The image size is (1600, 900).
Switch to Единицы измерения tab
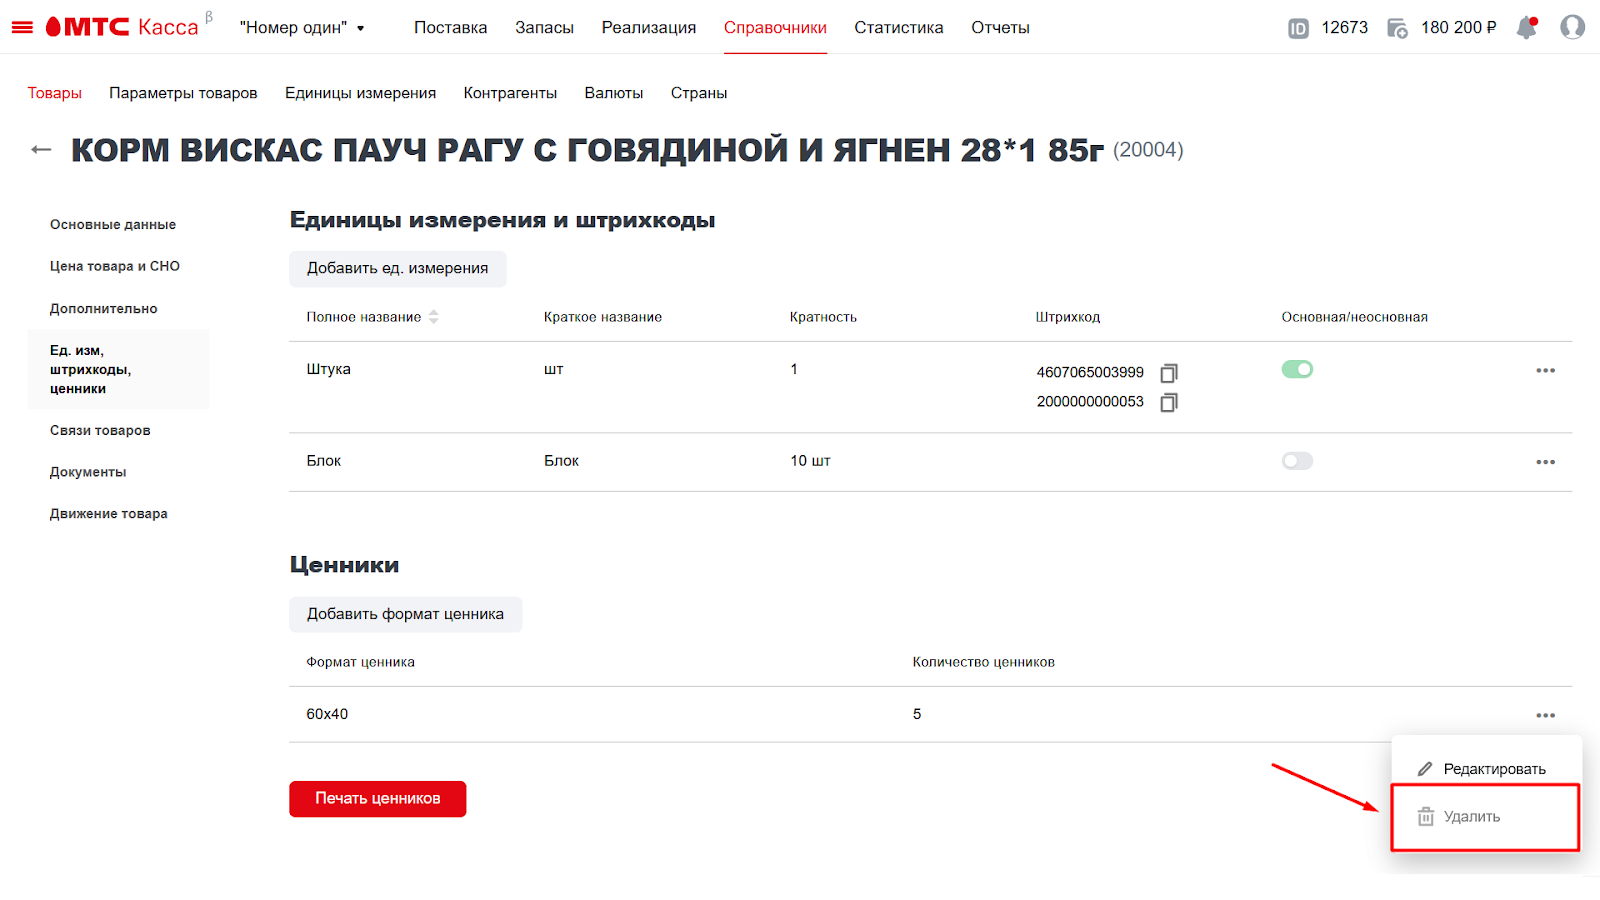360,93
